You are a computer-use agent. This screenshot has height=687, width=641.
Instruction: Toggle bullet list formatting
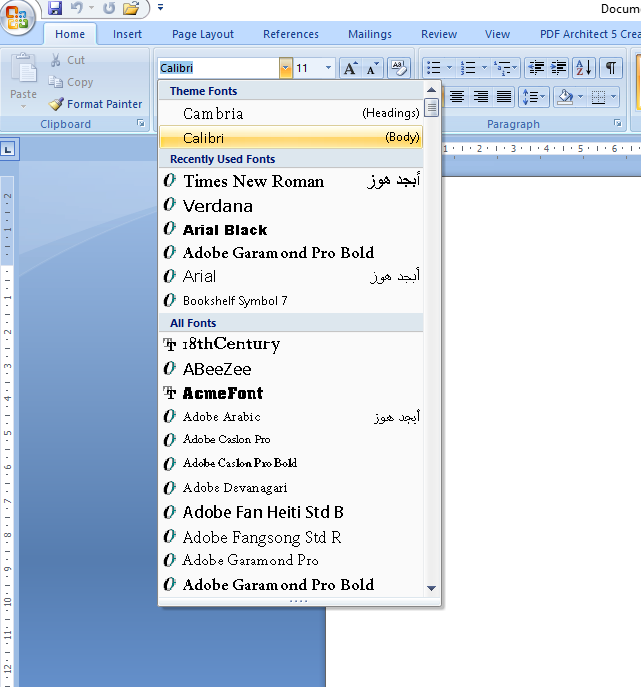433,68
